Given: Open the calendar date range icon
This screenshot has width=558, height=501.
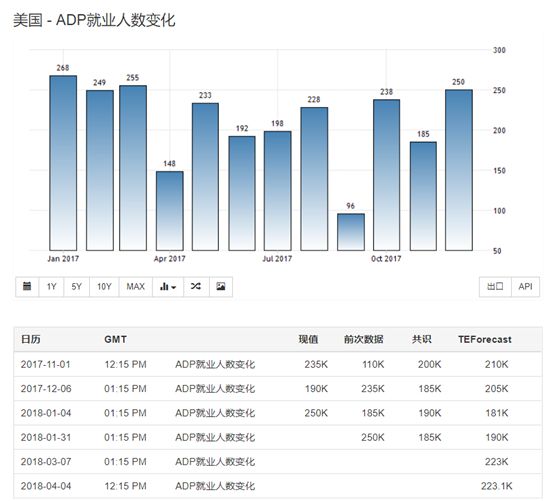Looking at the screenshot, I should tap(27, 286).
